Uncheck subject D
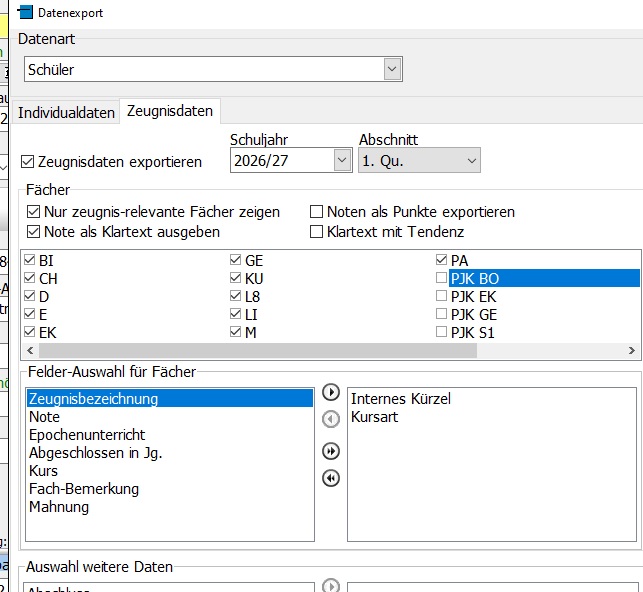The image size is (643, 592). (30, 296)
